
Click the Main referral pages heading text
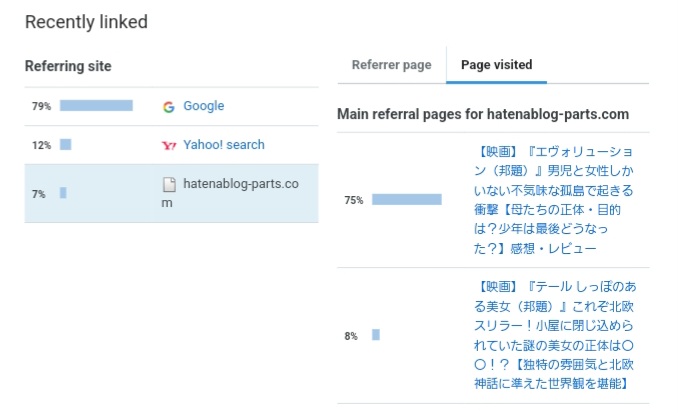pos(483,114)
